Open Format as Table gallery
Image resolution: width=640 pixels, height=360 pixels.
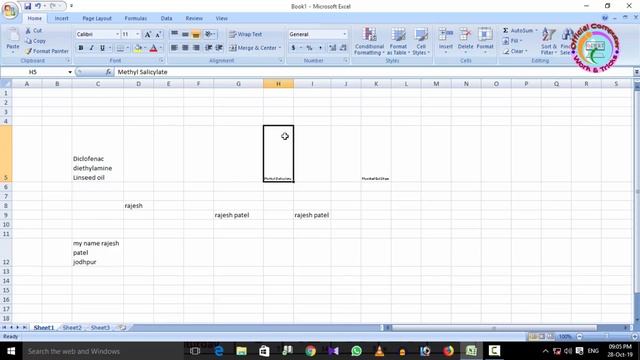(x=398, y=41)
